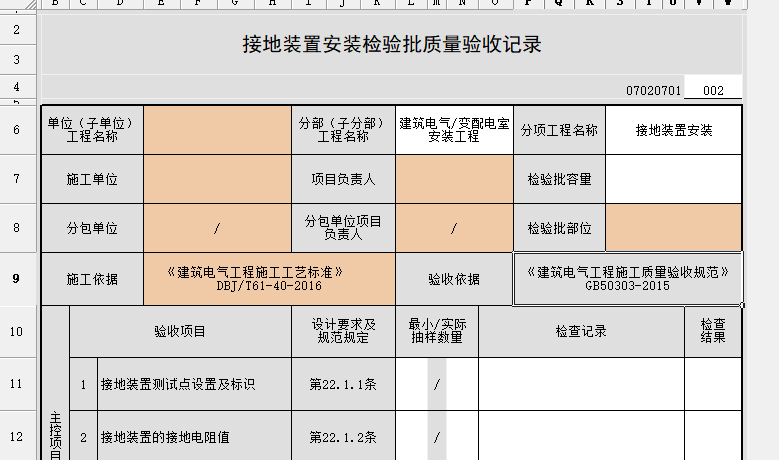The image size is (779, 460).
Task: Select entire row 9 via row header
Action: pyautogui.click(x=17, y=279)
